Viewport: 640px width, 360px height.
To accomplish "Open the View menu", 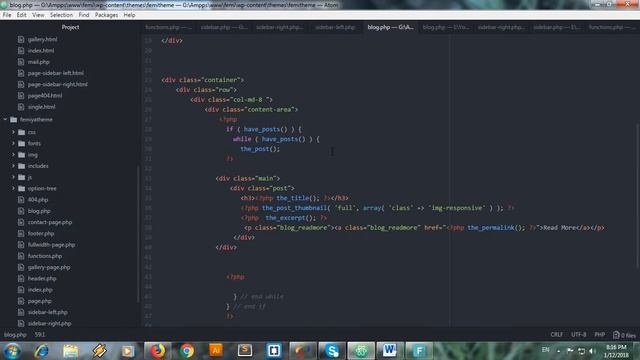I will tap(38, 15).
